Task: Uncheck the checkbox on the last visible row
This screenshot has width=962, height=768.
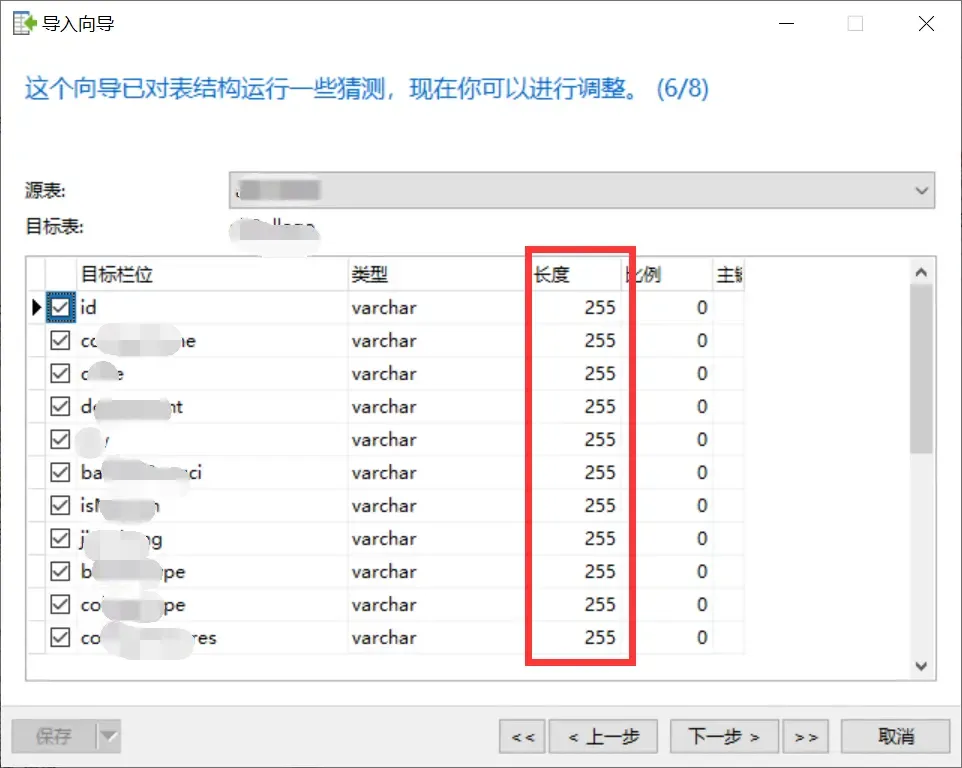Action: pyautogui.click(x=60, y=637)
